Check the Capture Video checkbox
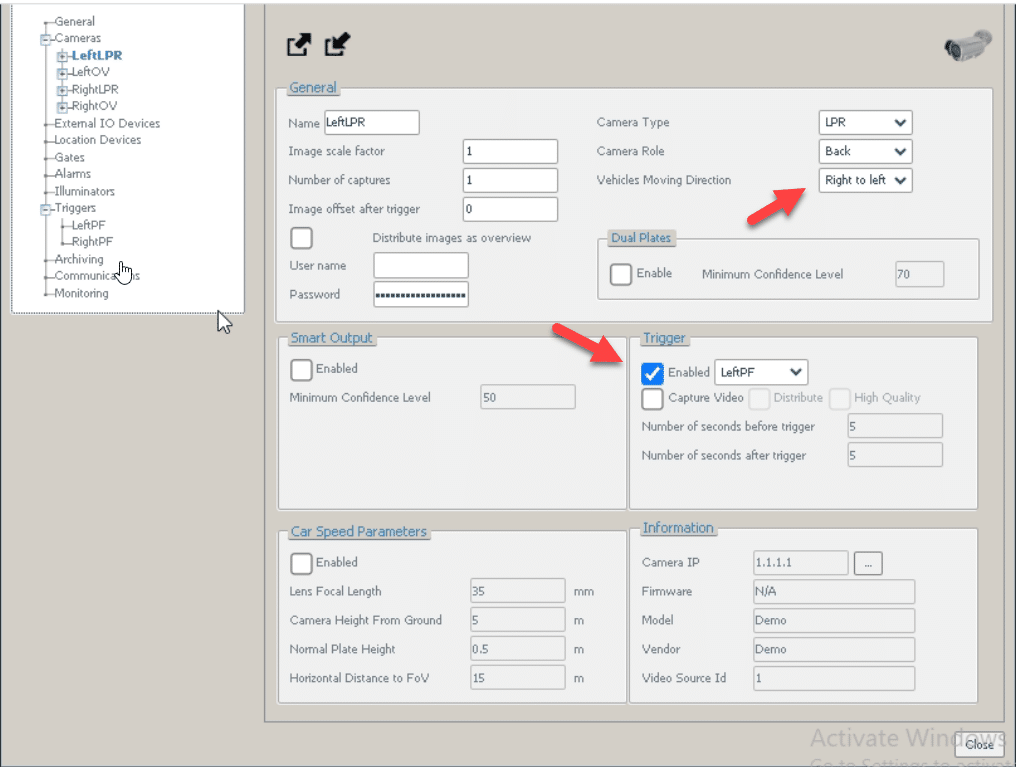Viewport: 1016px width, 767px height. (x=652, y=398)
